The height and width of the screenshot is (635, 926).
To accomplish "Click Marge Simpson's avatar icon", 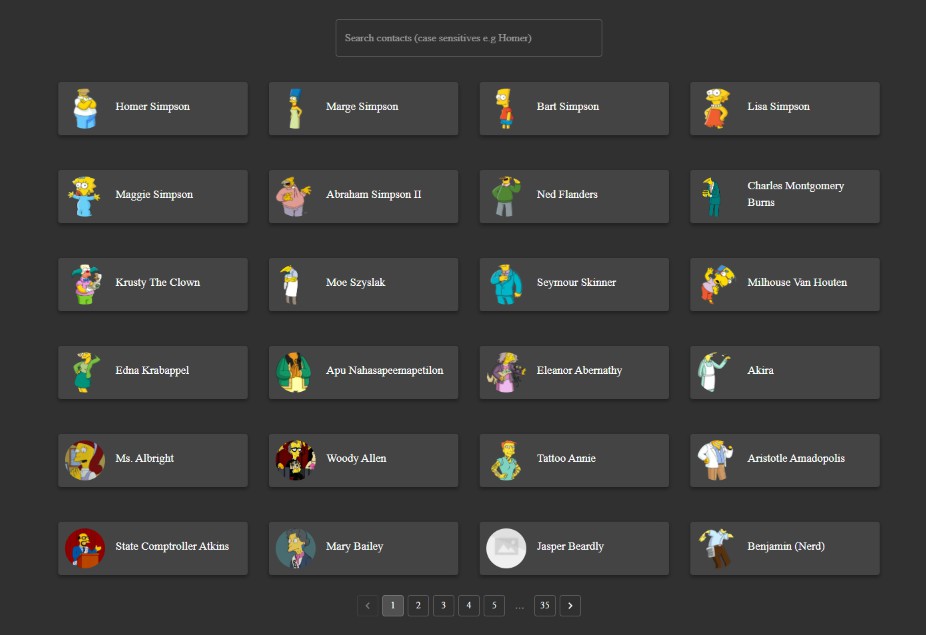I will (x=295, y=108).
